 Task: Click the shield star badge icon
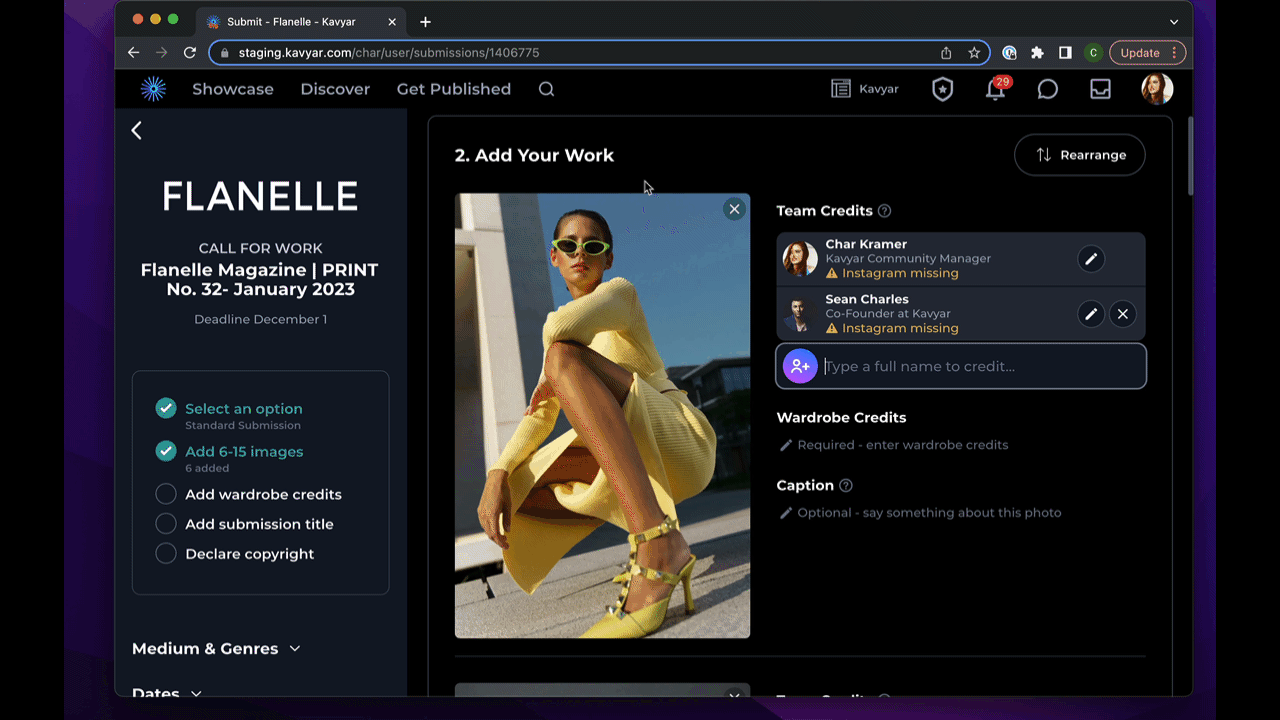pyautogui.click(x=943, y=89)
